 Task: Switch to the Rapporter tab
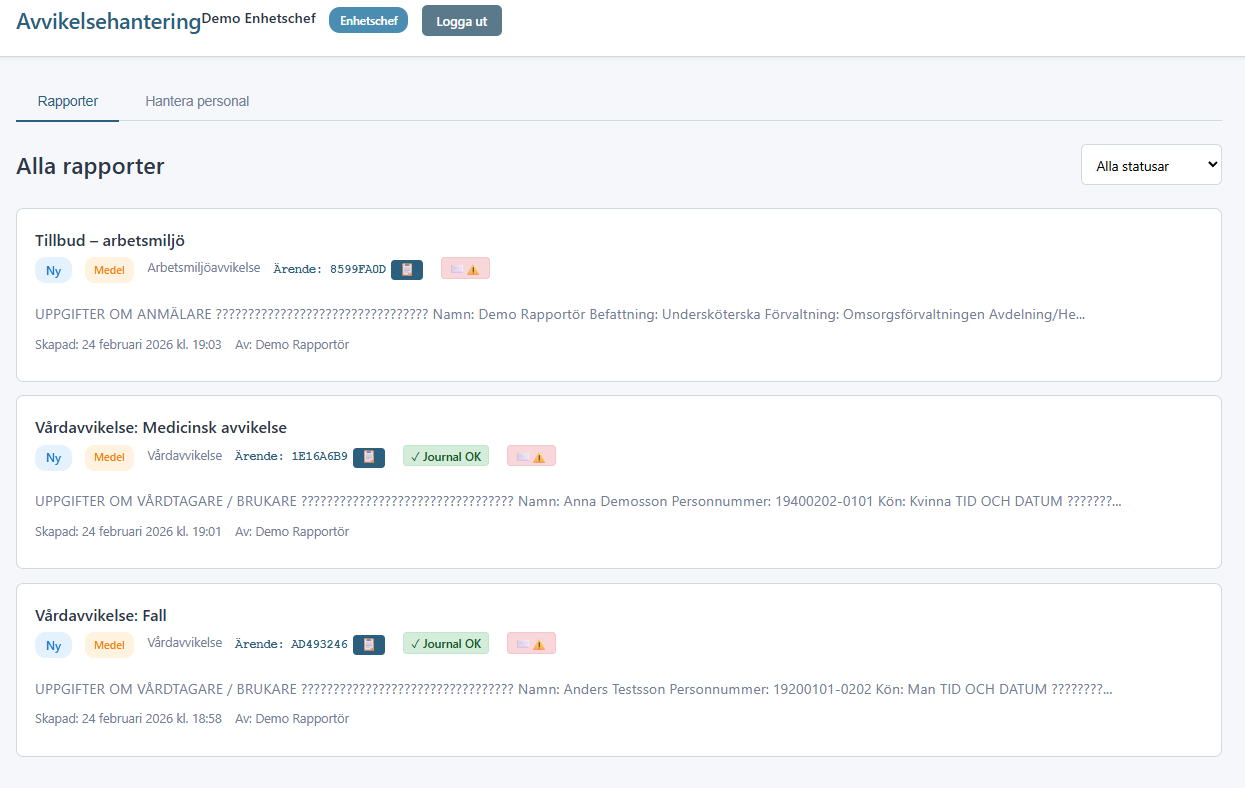click(x=68, y=101)
